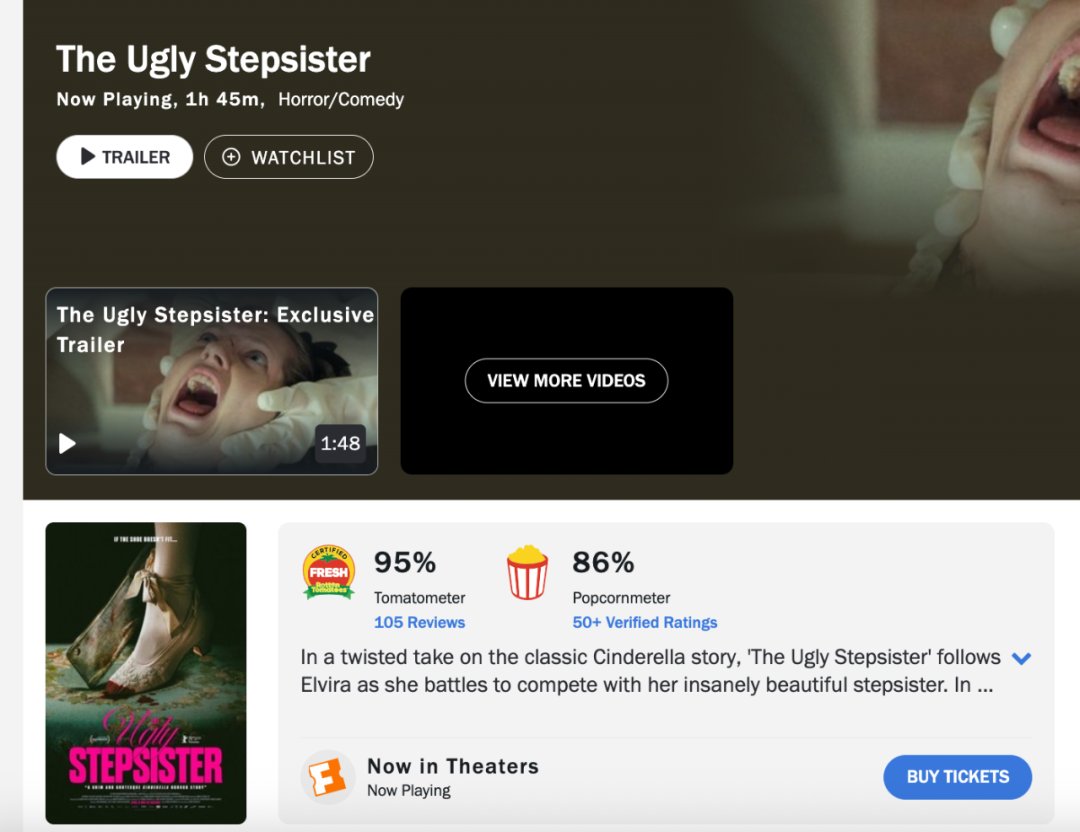Add the movie to Watchlist

point(289,157)
